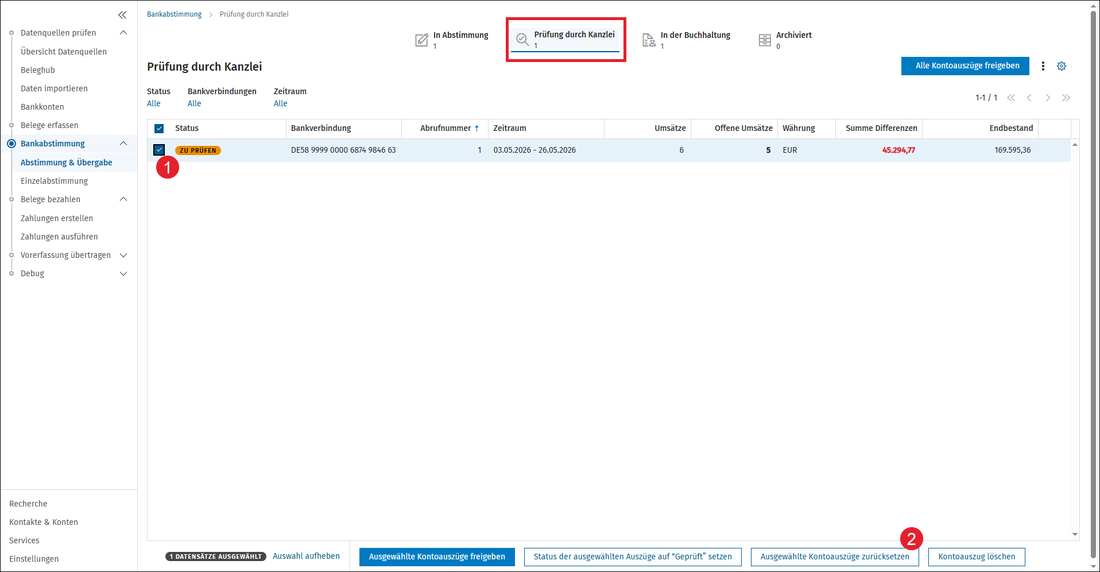Click the Endbestand value 169.595,36

[1012, 150]
